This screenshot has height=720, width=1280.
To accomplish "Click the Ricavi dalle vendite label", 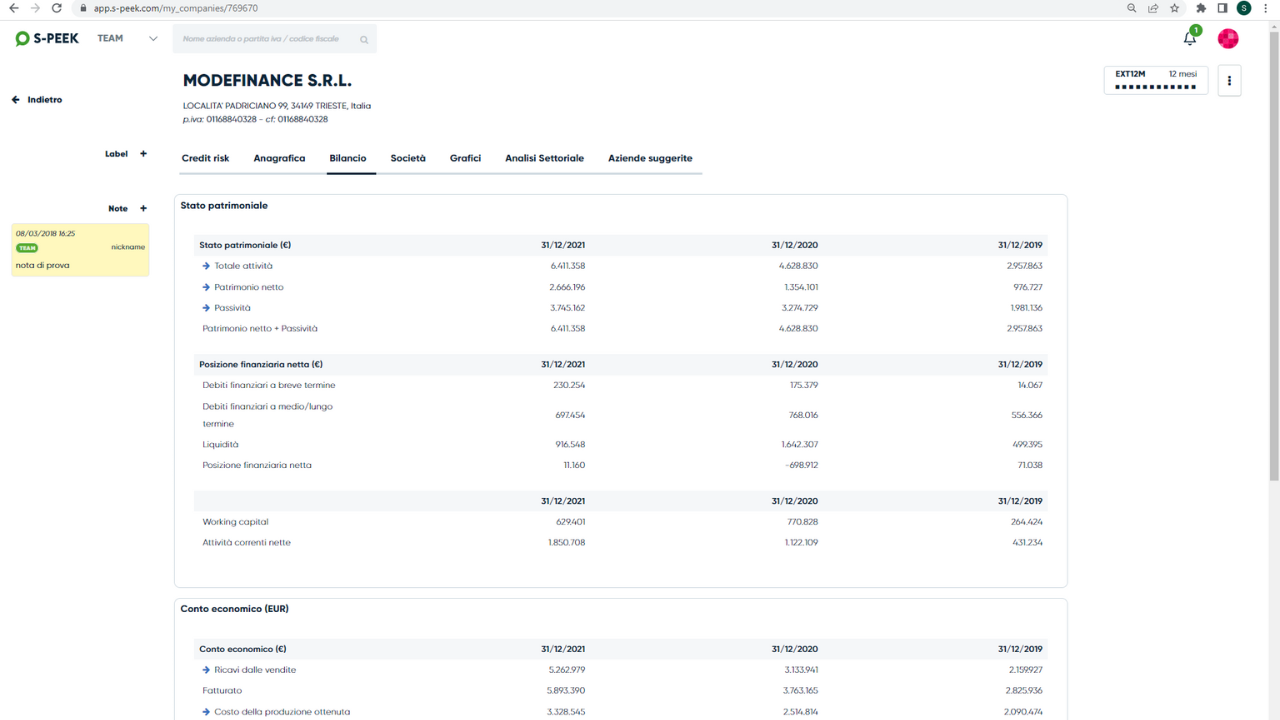I will coord(255,670).
